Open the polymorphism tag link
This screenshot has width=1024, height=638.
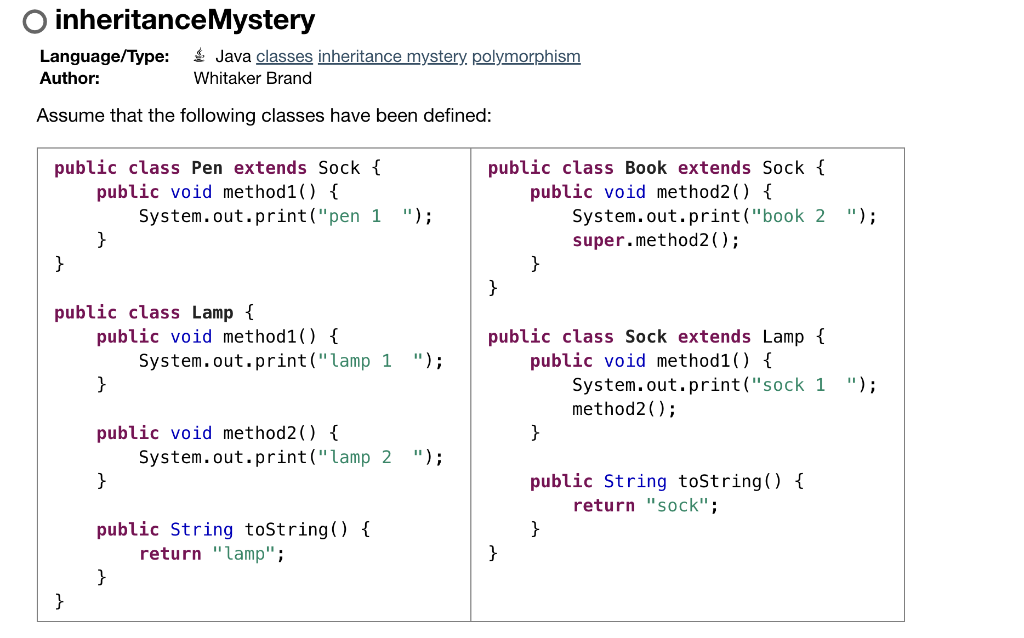[x=526, y=56]
